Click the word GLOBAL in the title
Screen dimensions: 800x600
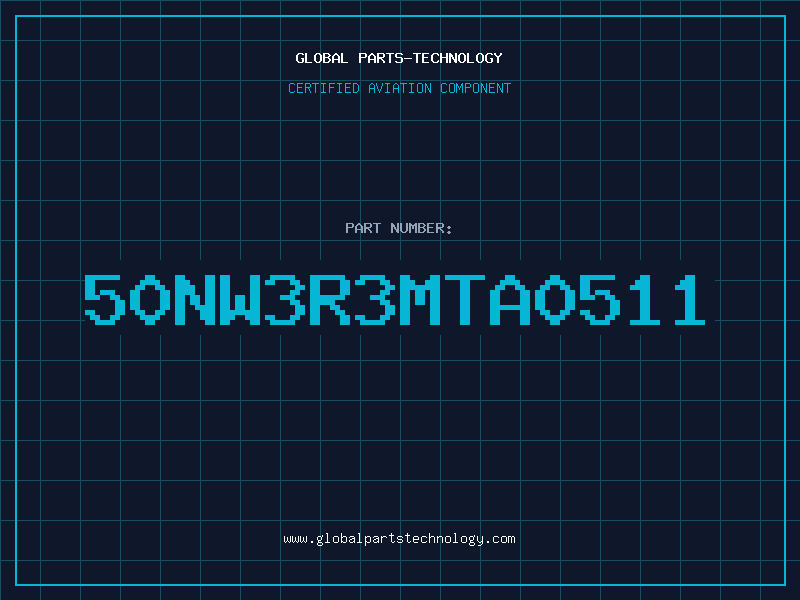click(x=321, y=58)
